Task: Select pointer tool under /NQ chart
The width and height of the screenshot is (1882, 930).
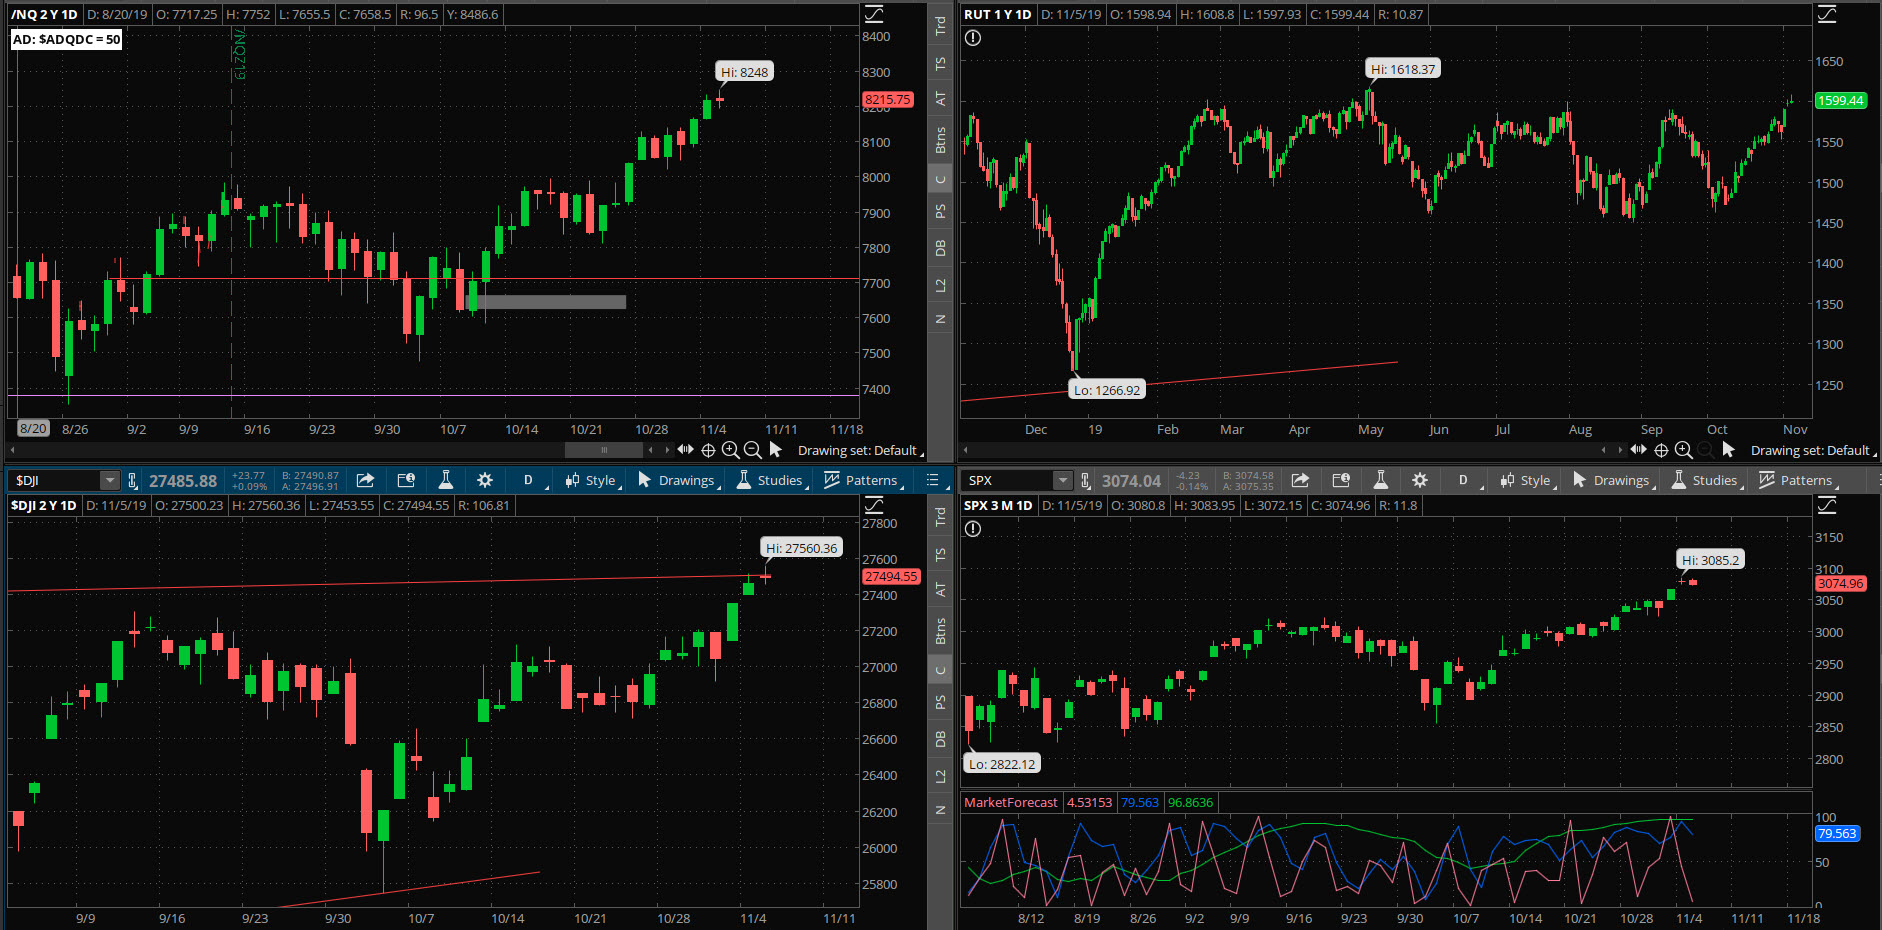Action: tap(775, 450)
